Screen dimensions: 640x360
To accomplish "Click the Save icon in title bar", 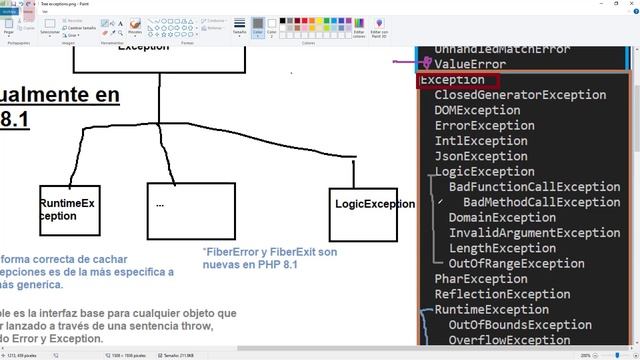I will [13, 4].
